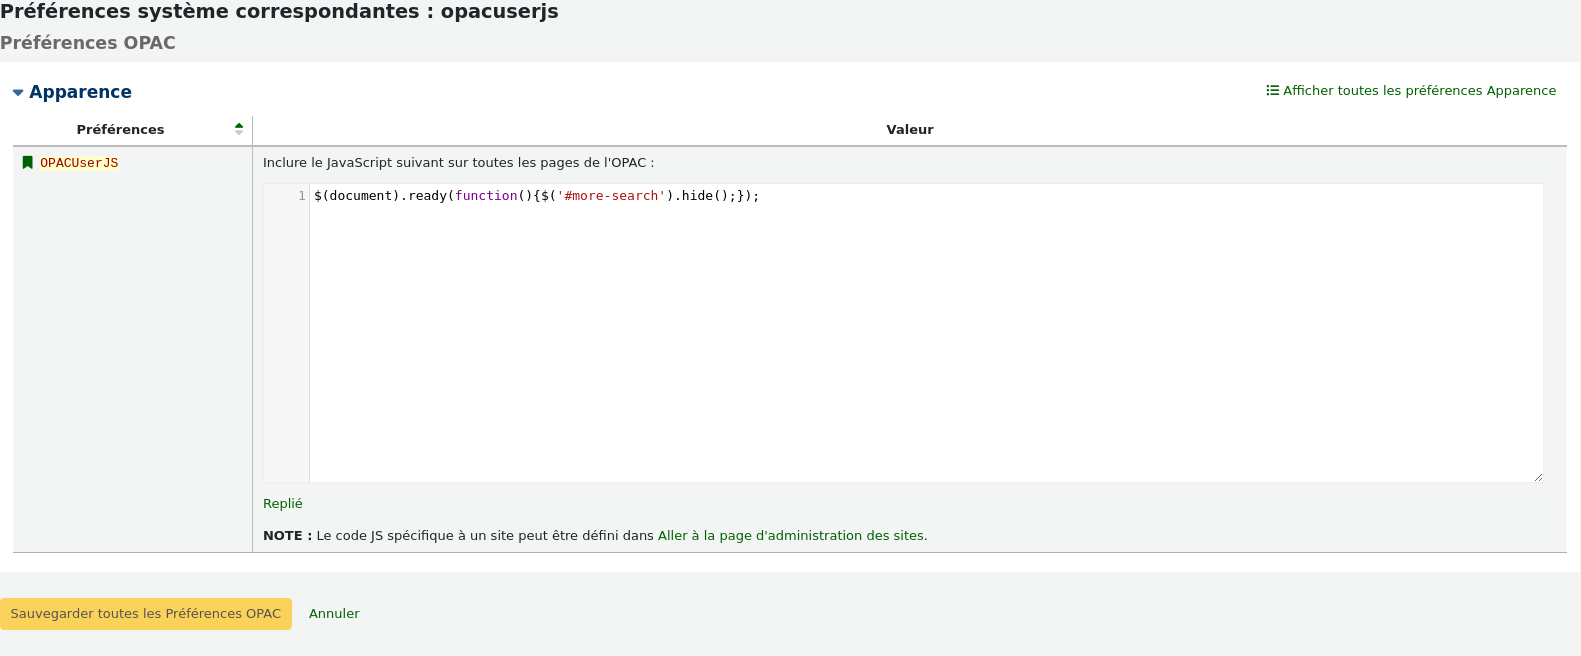Click the function keyword in the code
The image size is (1581, 656).
[485, 196]
